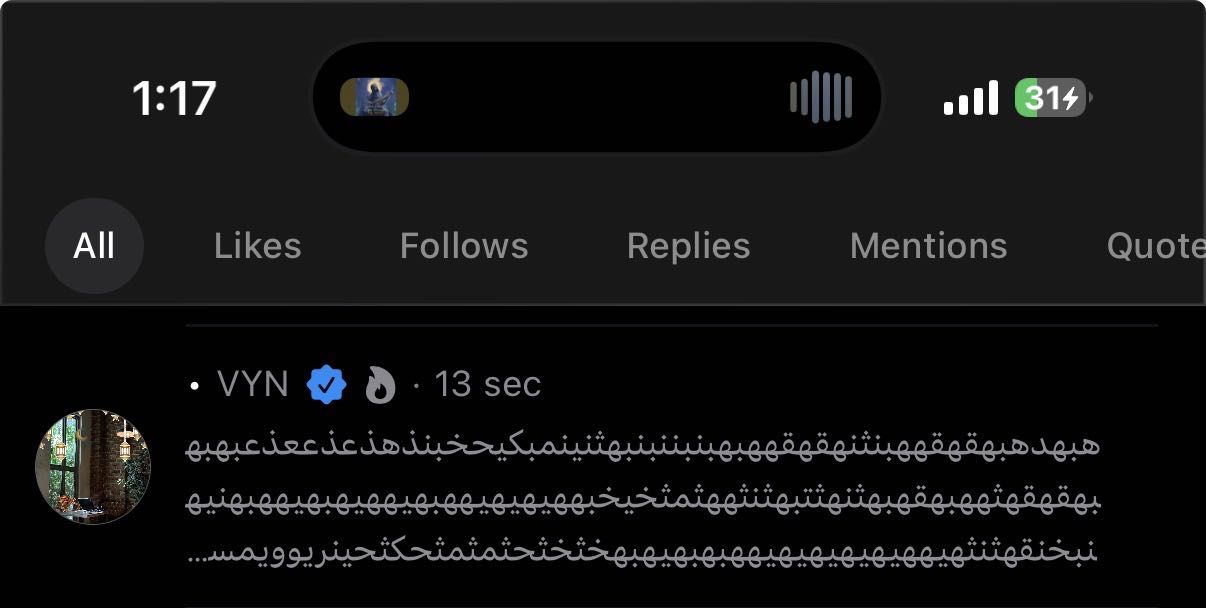Viewport: 1206px width, 608px height.
Task: Tap the green battery indicator showing 31
Action: (1050, 96)
